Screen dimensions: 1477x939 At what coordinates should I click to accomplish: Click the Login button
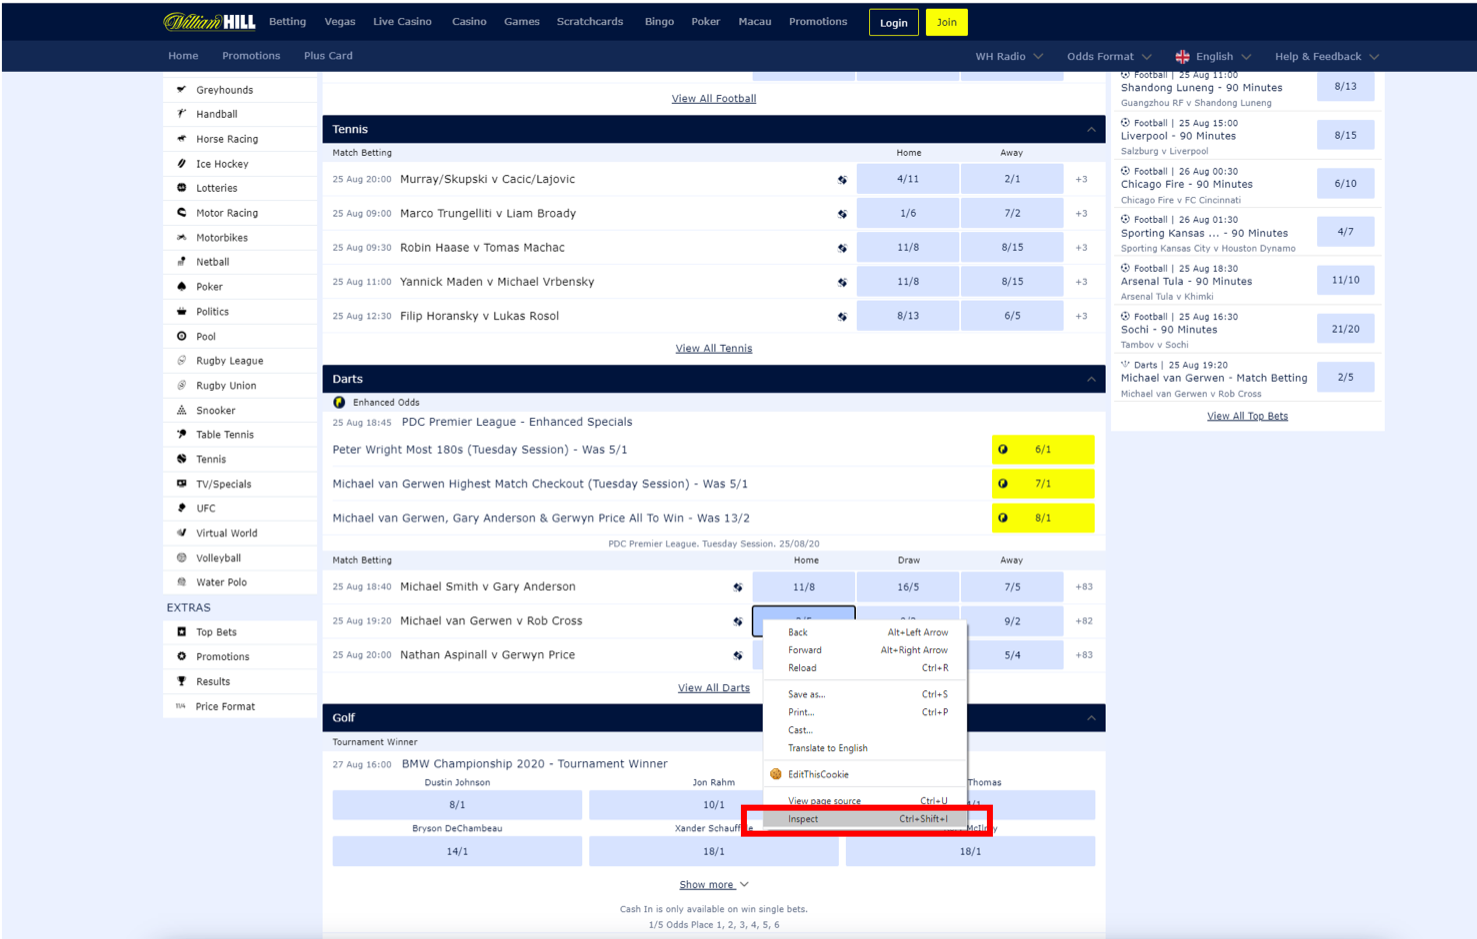point(894,22)
